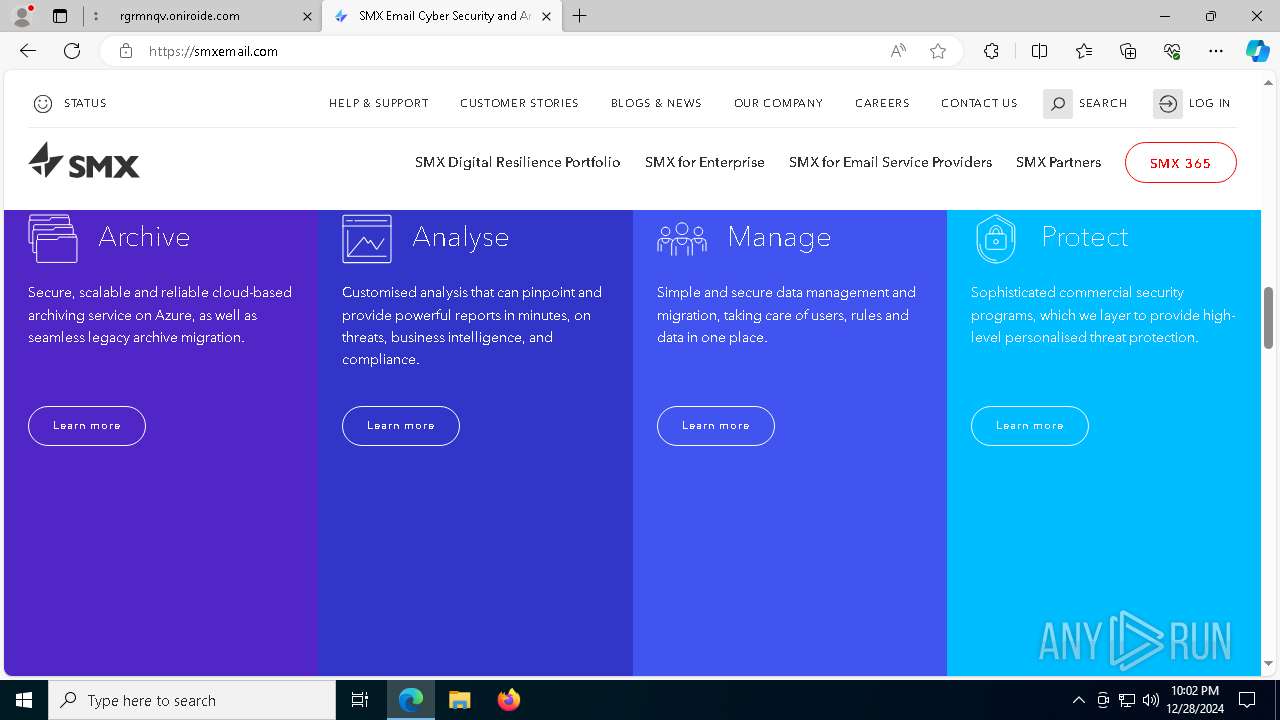Activate Read Aloud icon in address bar
This screenshot has height=720, width=1280.
(898, 51)
